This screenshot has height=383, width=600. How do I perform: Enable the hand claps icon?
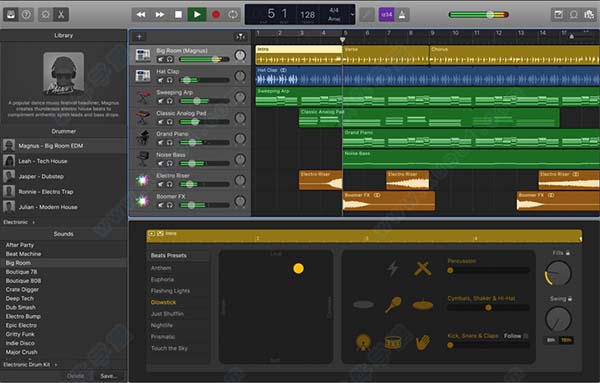tap(423, 342)
